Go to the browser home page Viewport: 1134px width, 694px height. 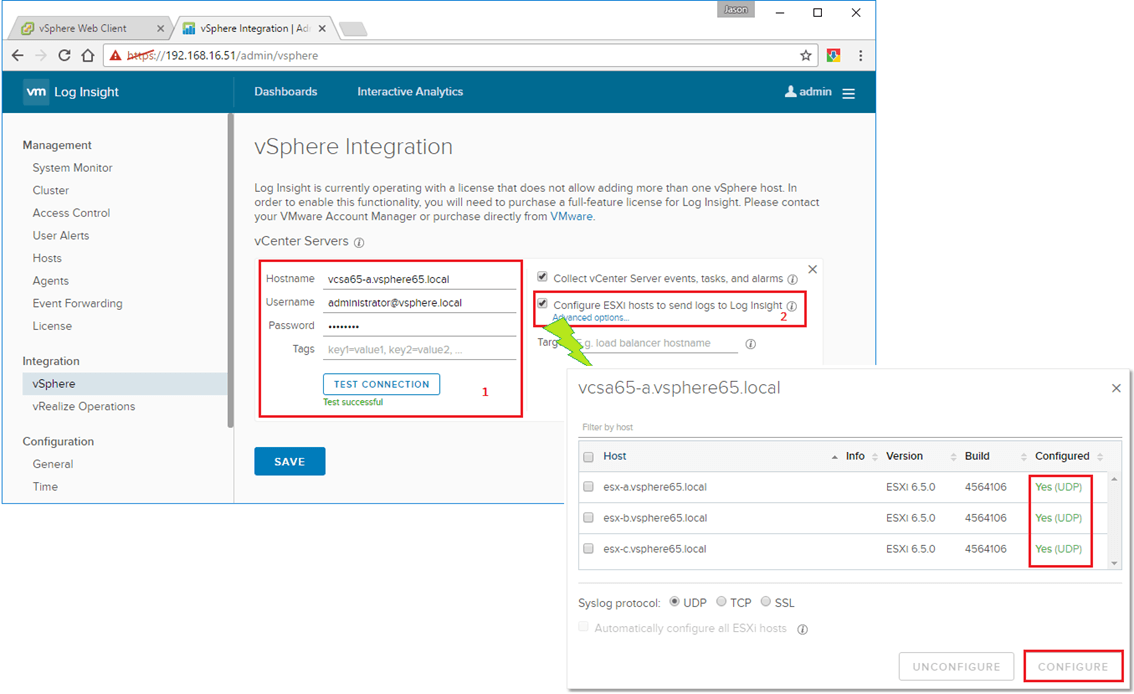(88, 56)
